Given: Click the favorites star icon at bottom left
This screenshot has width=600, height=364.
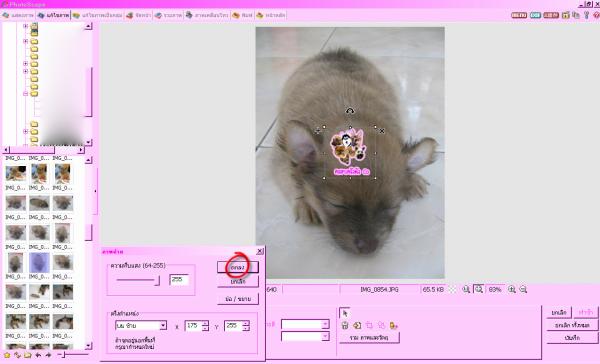Looking at the screenshot, I should [x=7, y=355].
